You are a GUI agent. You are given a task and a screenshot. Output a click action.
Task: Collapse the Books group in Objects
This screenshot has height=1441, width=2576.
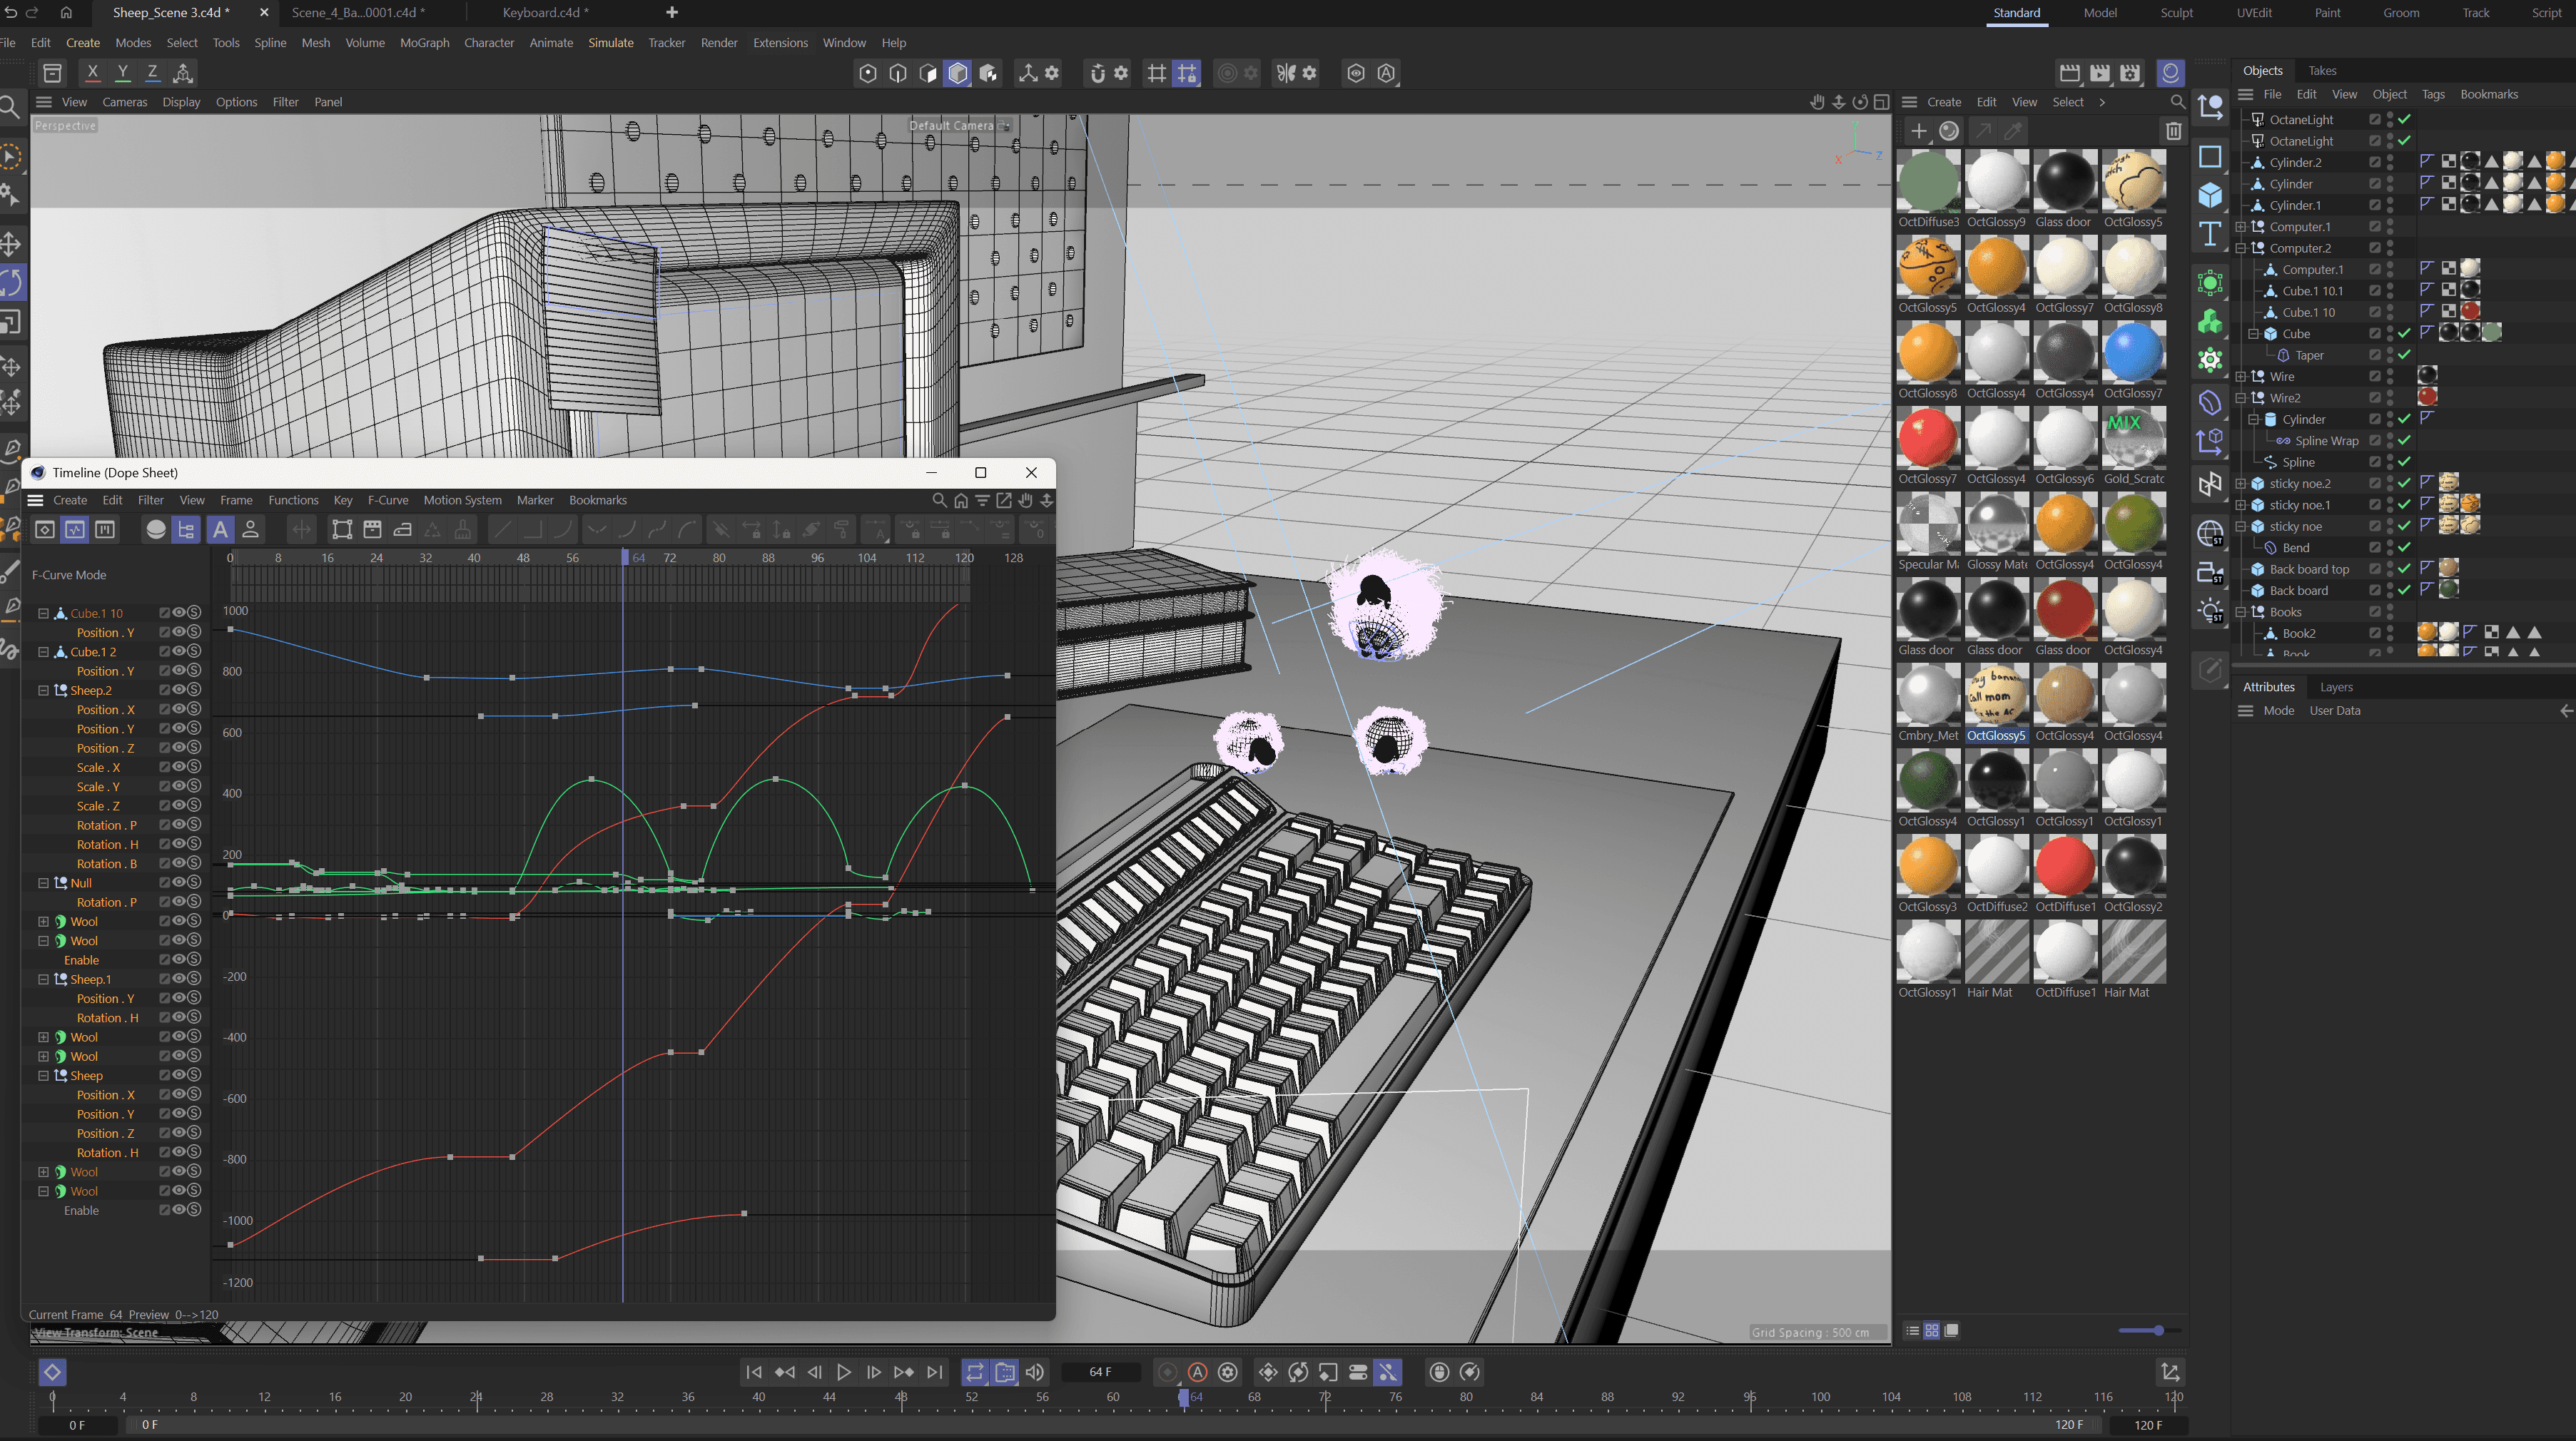[2241, 612]
